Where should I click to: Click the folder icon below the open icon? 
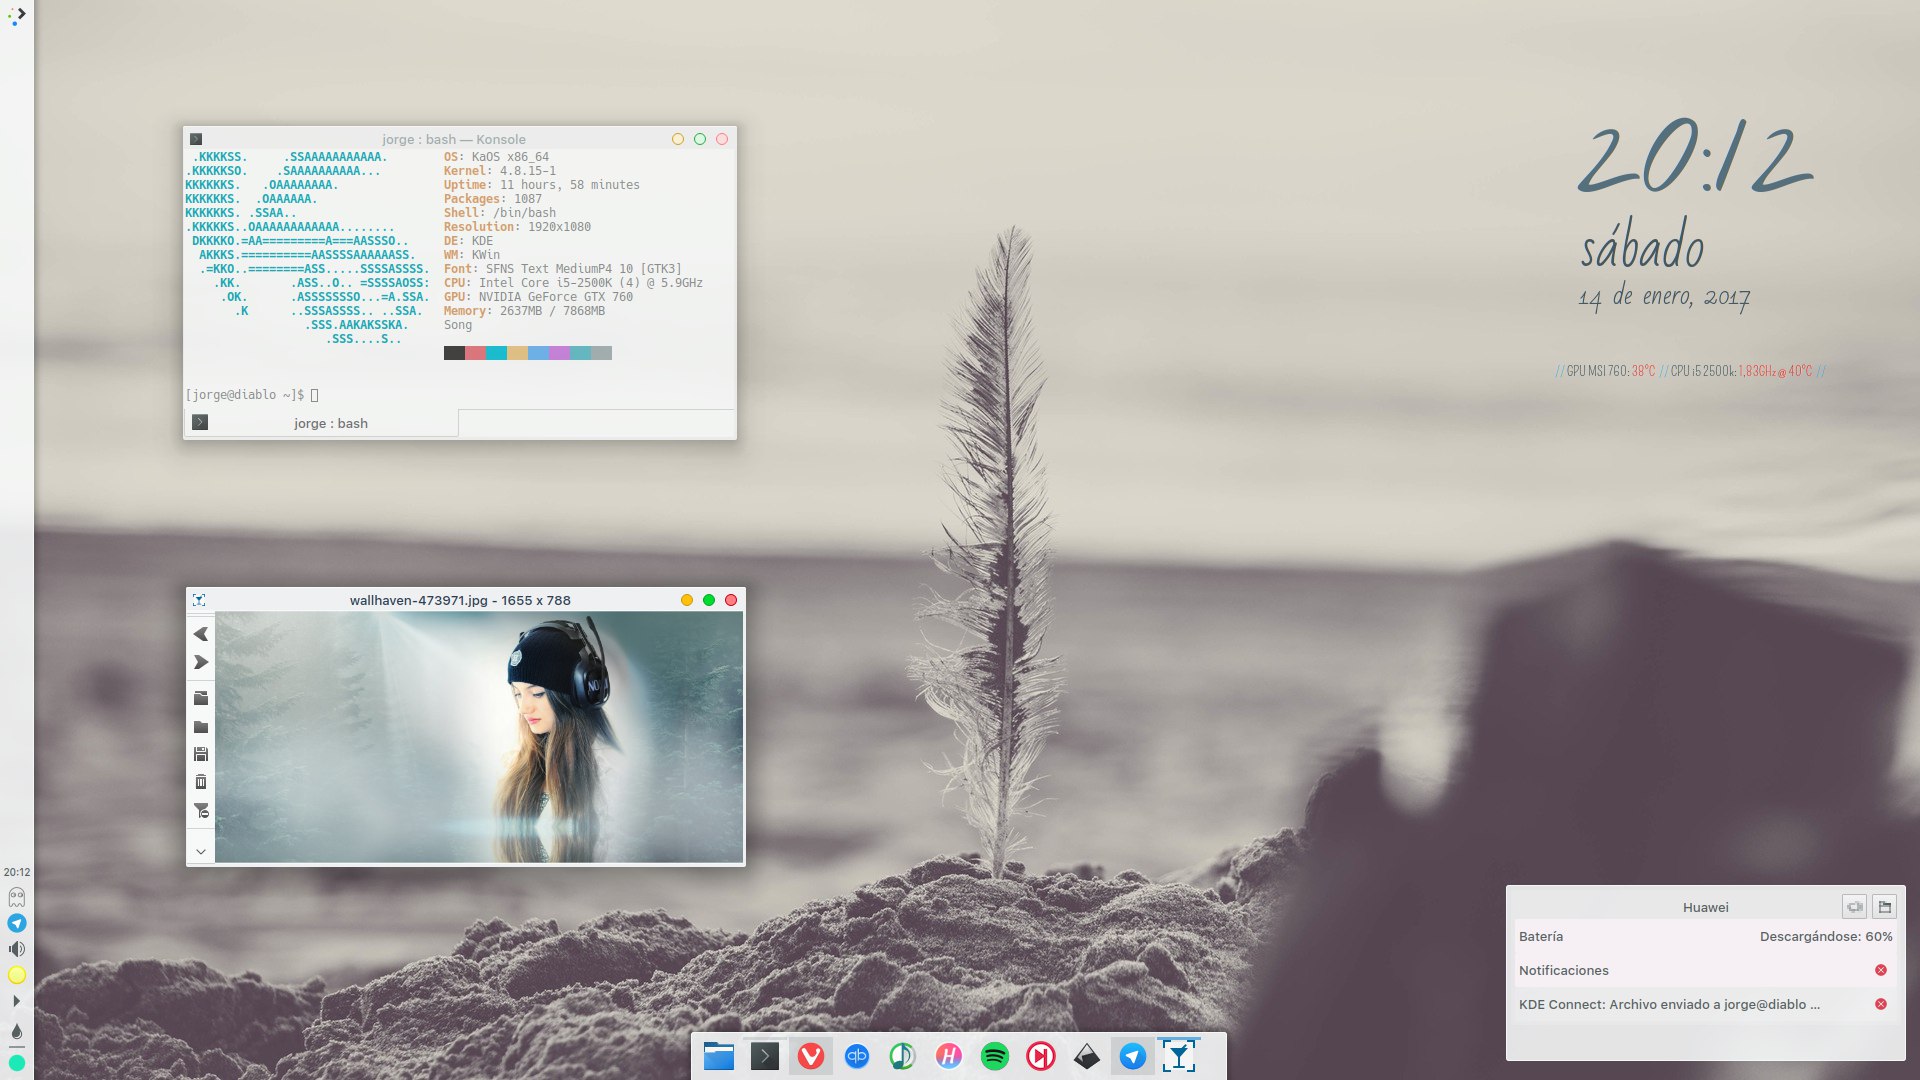coord(200,727)
